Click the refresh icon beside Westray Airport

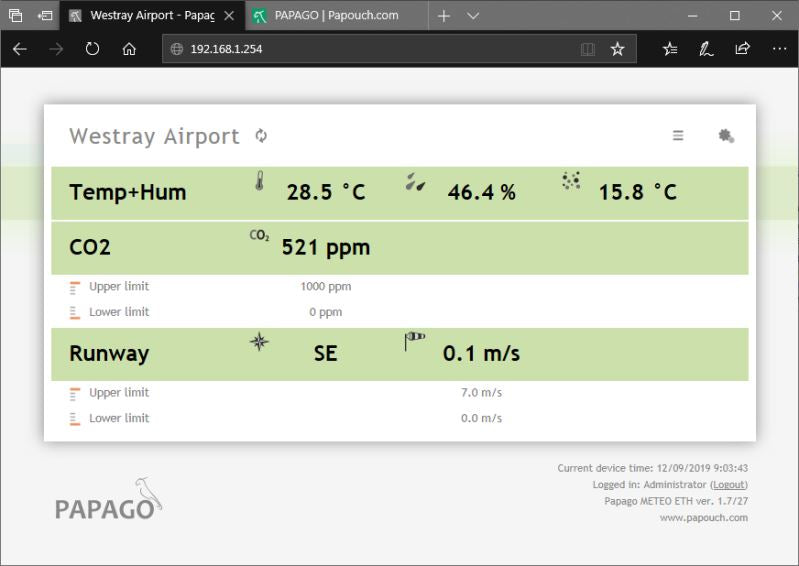click(x=261, y=136)
